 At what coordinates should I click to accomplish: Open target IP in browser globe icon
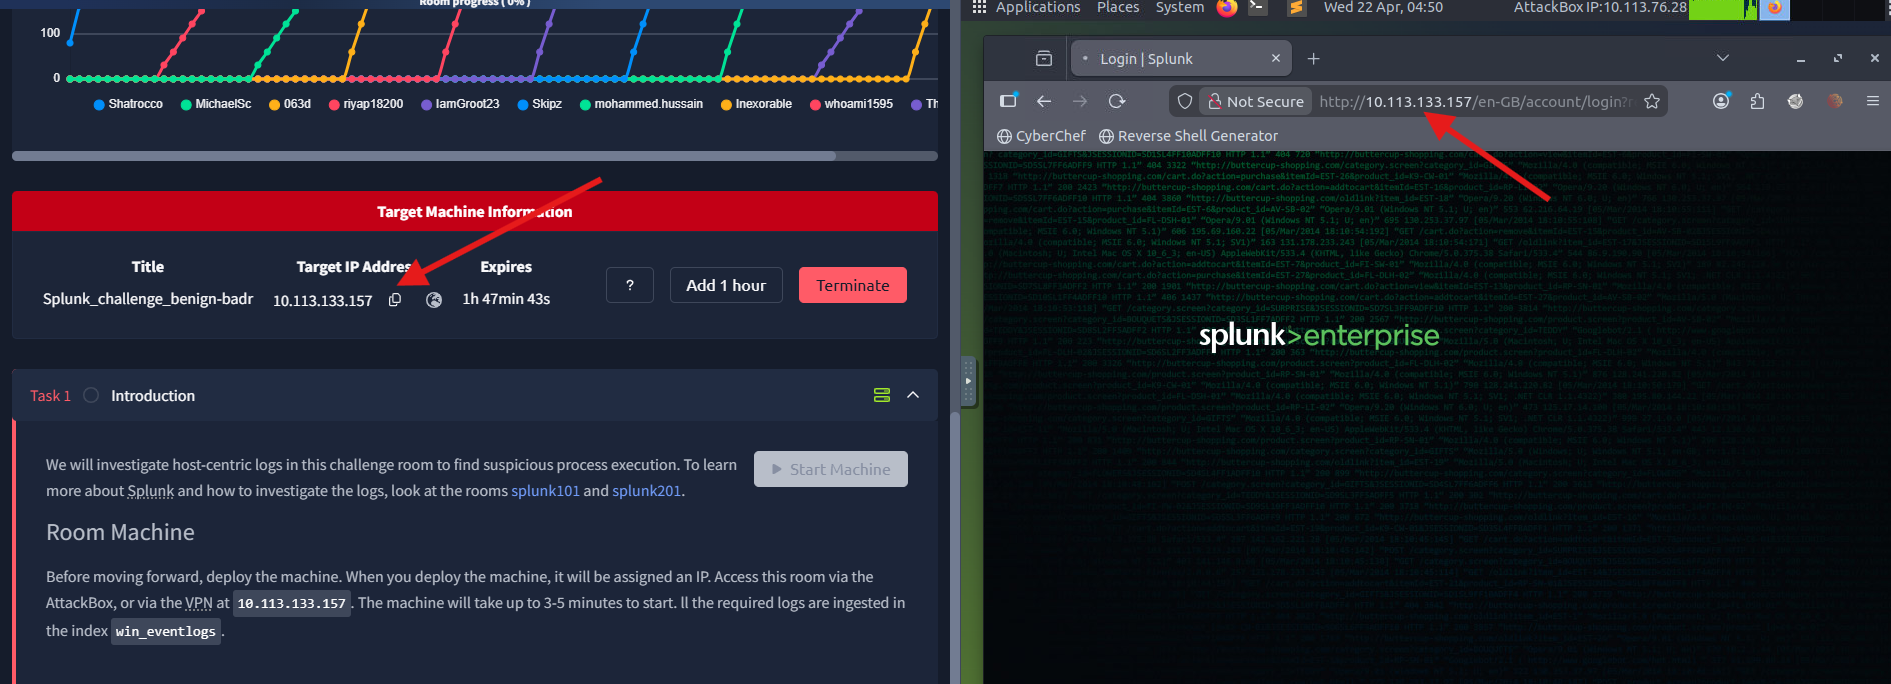tap(434, 300)
